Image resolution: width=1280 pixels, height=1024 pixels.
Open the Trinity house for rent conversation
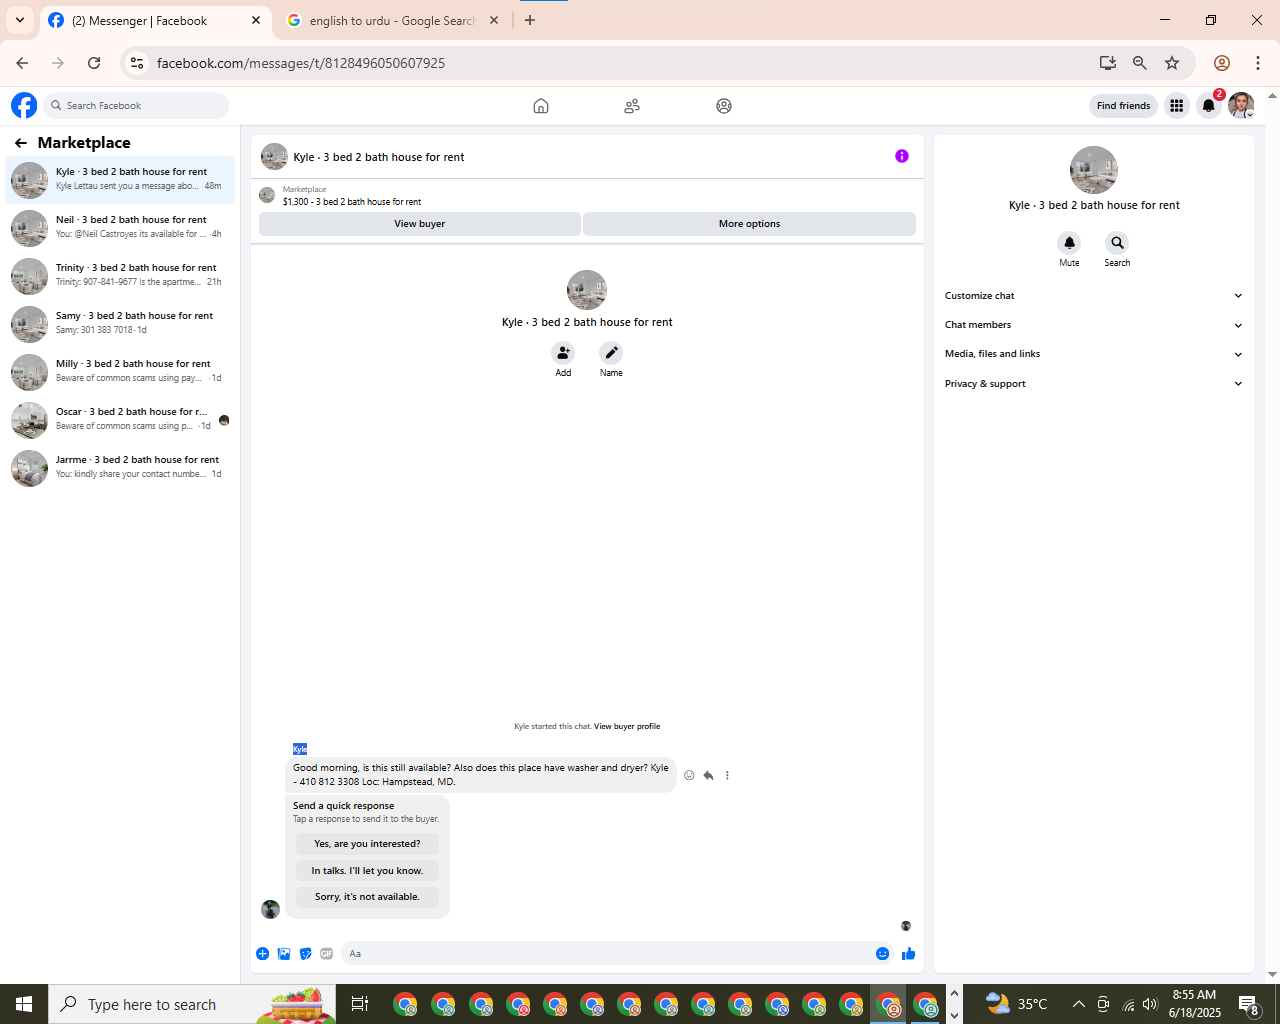click(x=120, y=276)
